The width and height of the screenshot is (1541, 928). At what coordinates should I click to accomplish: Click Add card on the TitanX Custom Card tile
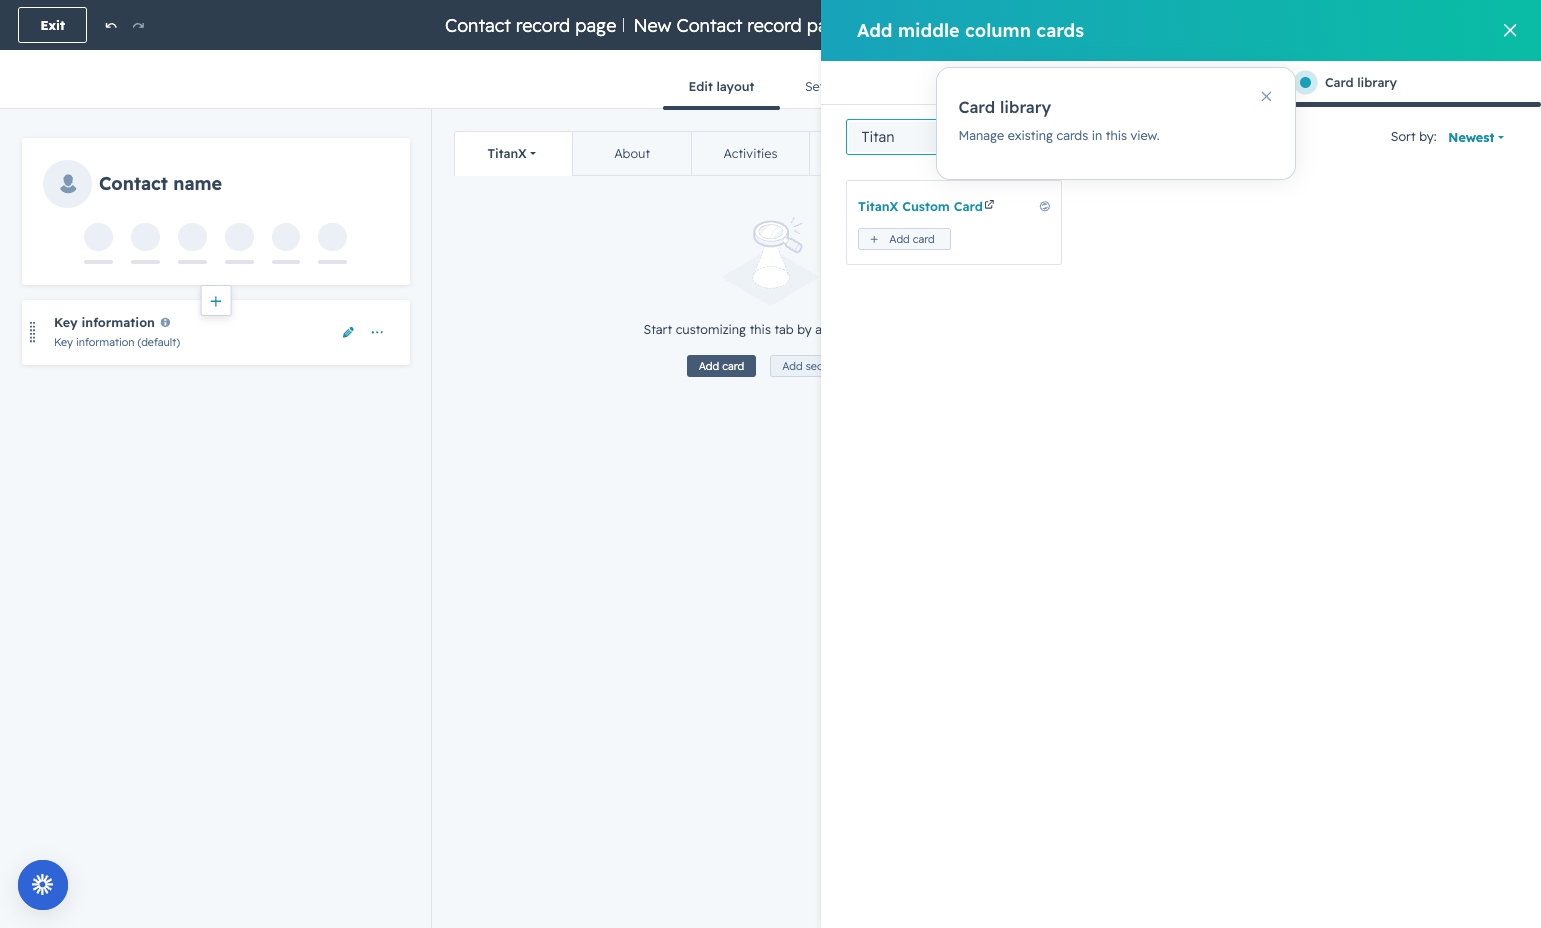tap(904, 239)
